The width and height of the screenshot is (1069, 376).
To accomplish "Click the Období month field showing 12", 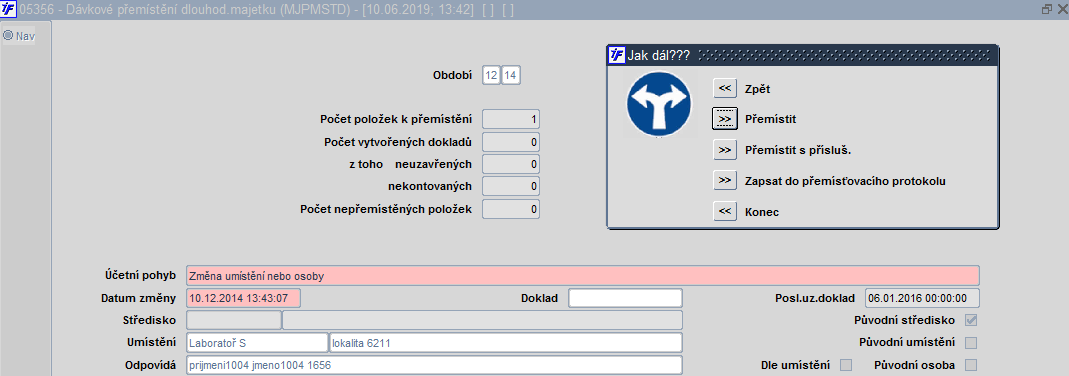I will 491,75.
